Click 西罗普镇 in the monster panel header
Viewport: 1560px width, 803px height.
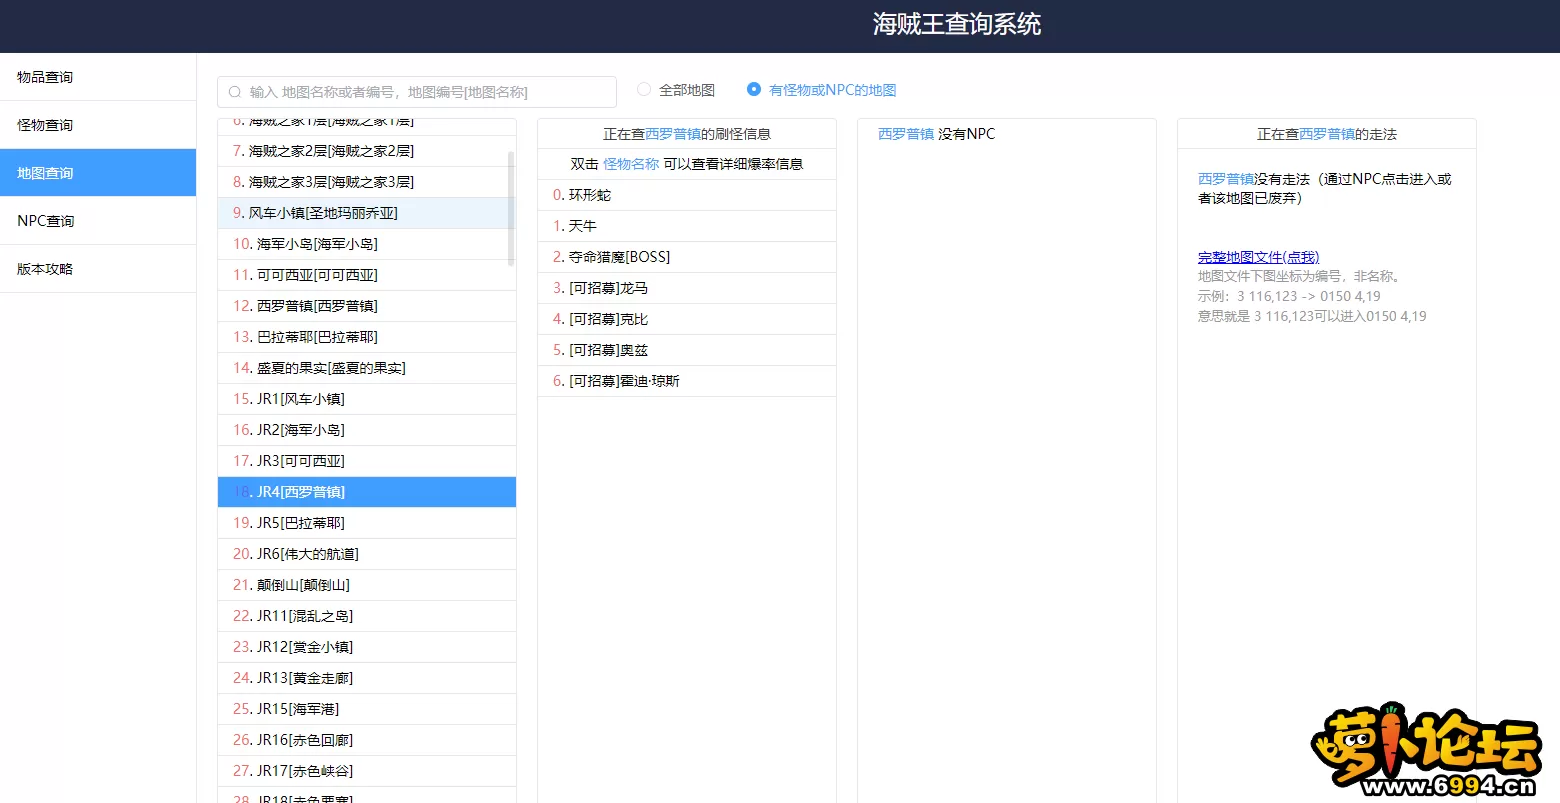(673, 134)
